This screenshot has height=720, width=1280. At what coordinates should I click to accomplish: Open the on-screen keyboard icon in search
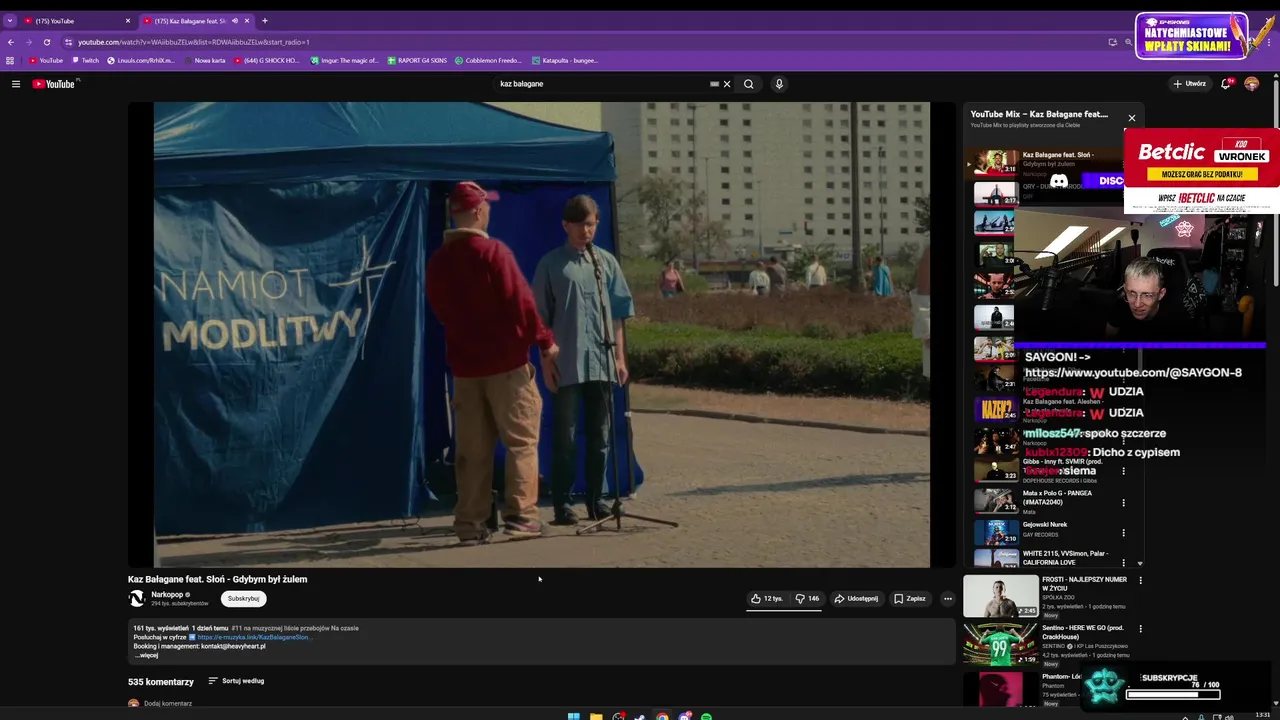pyautogui.click(x=714, y=84)
